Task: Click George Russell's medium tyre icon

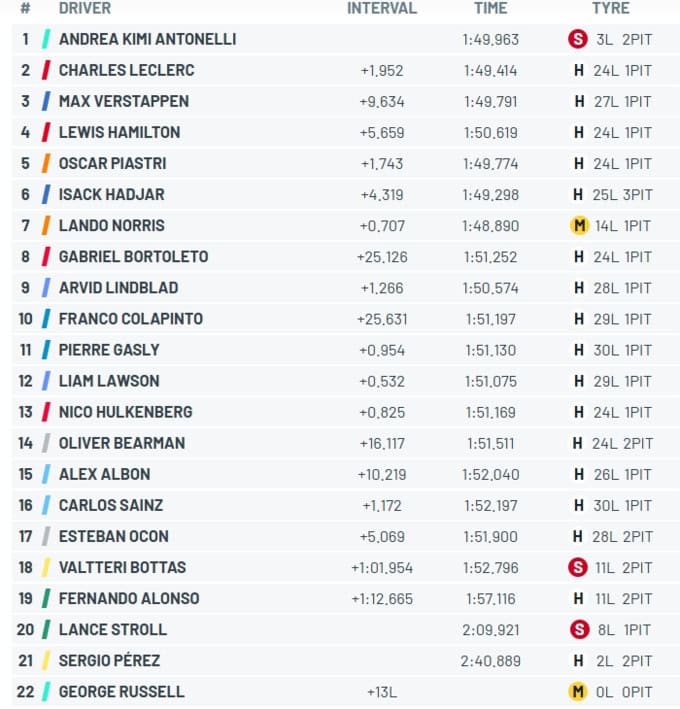Action: [x=577, y=692]
